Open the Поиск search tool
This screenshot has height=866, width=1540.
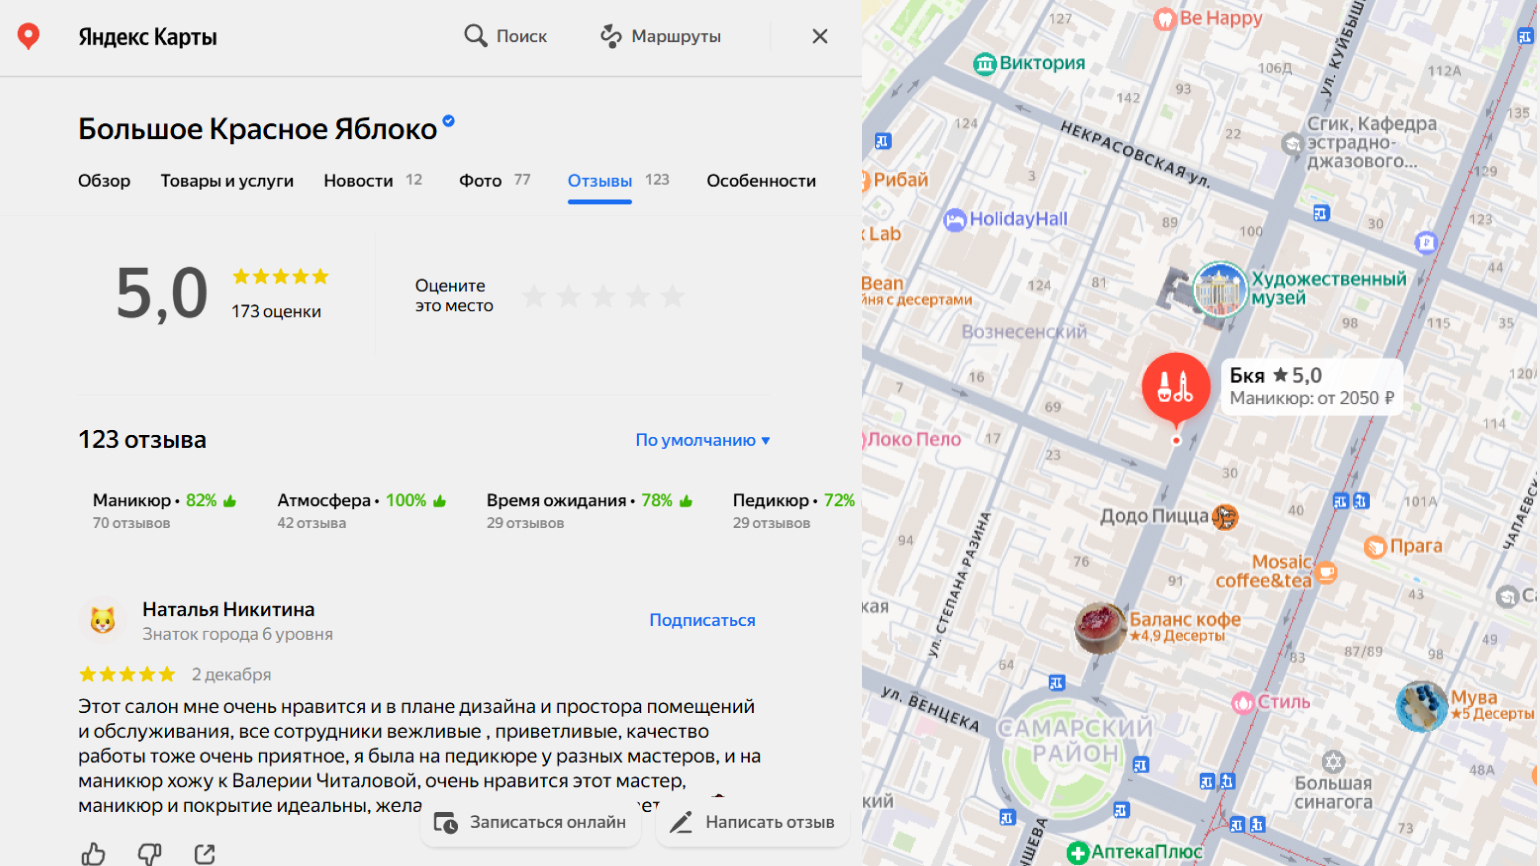(x=506, y=36)
